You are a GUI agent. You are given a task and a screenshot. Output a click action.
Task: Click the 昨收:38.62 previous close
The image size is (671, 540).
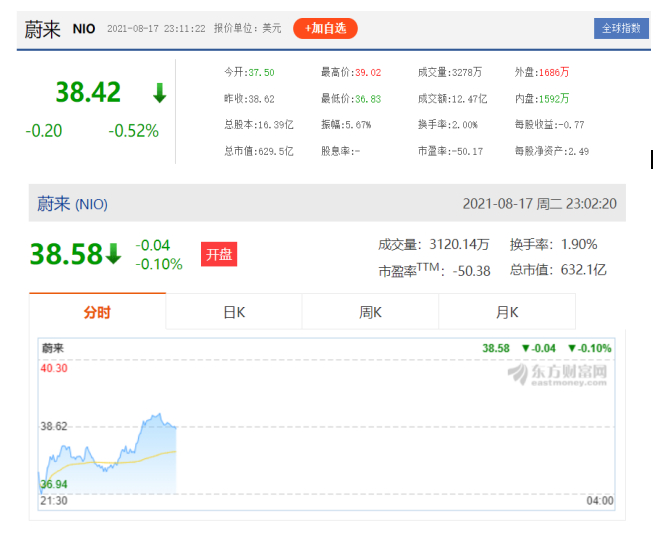click(249, 99)
